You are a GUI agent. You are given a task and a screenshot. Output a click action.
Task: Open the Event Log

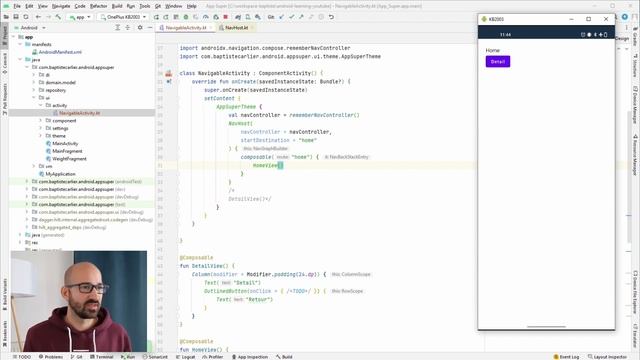pyautogui.click(x=566, y=357)
